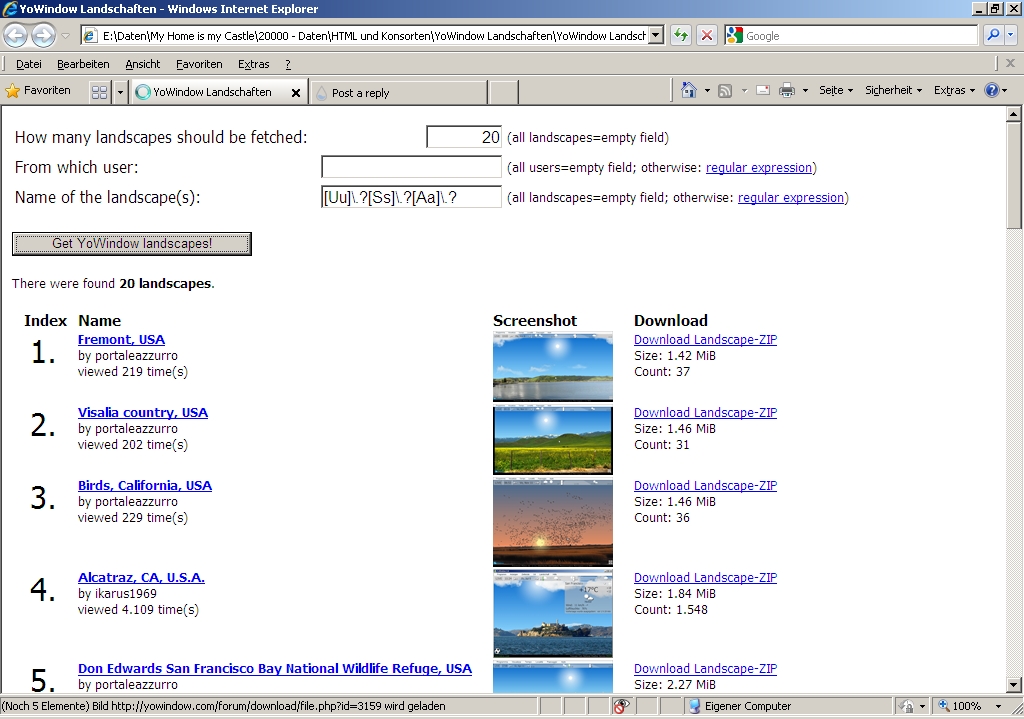
Task: Open the Bearbeiten menu
Action: point(85,63)
